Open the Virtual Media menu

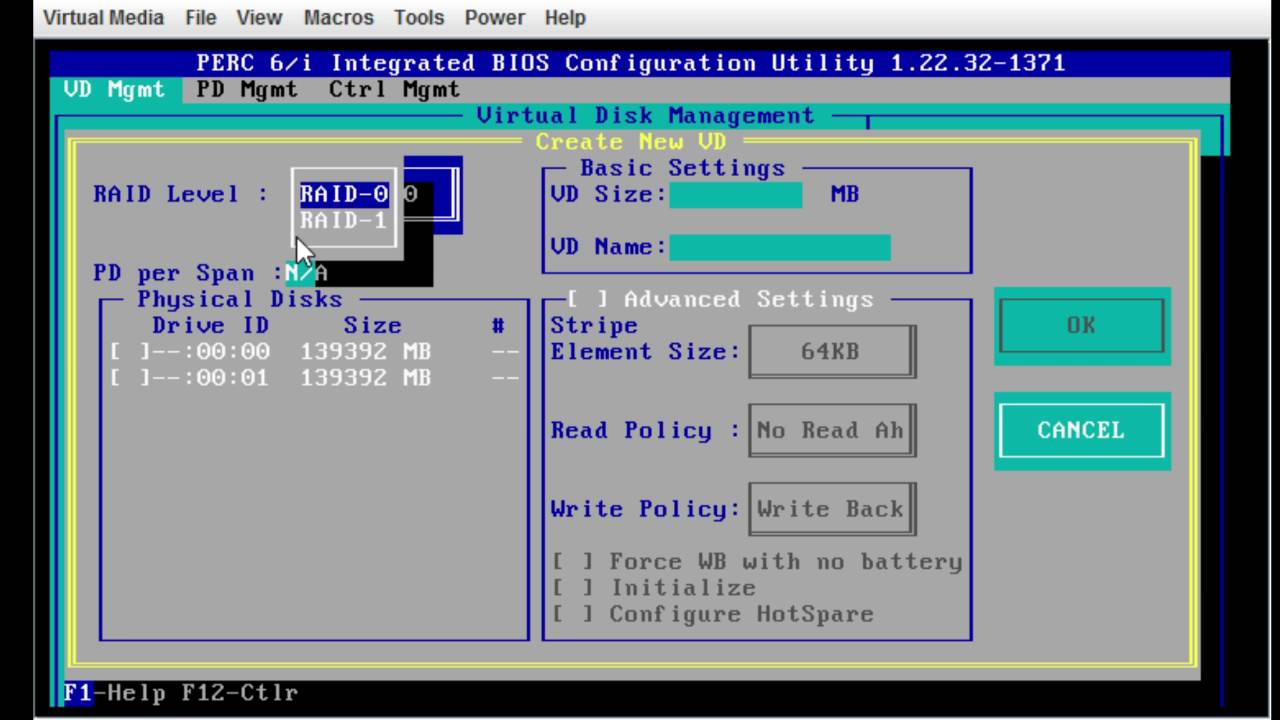[x=104, y=17]
